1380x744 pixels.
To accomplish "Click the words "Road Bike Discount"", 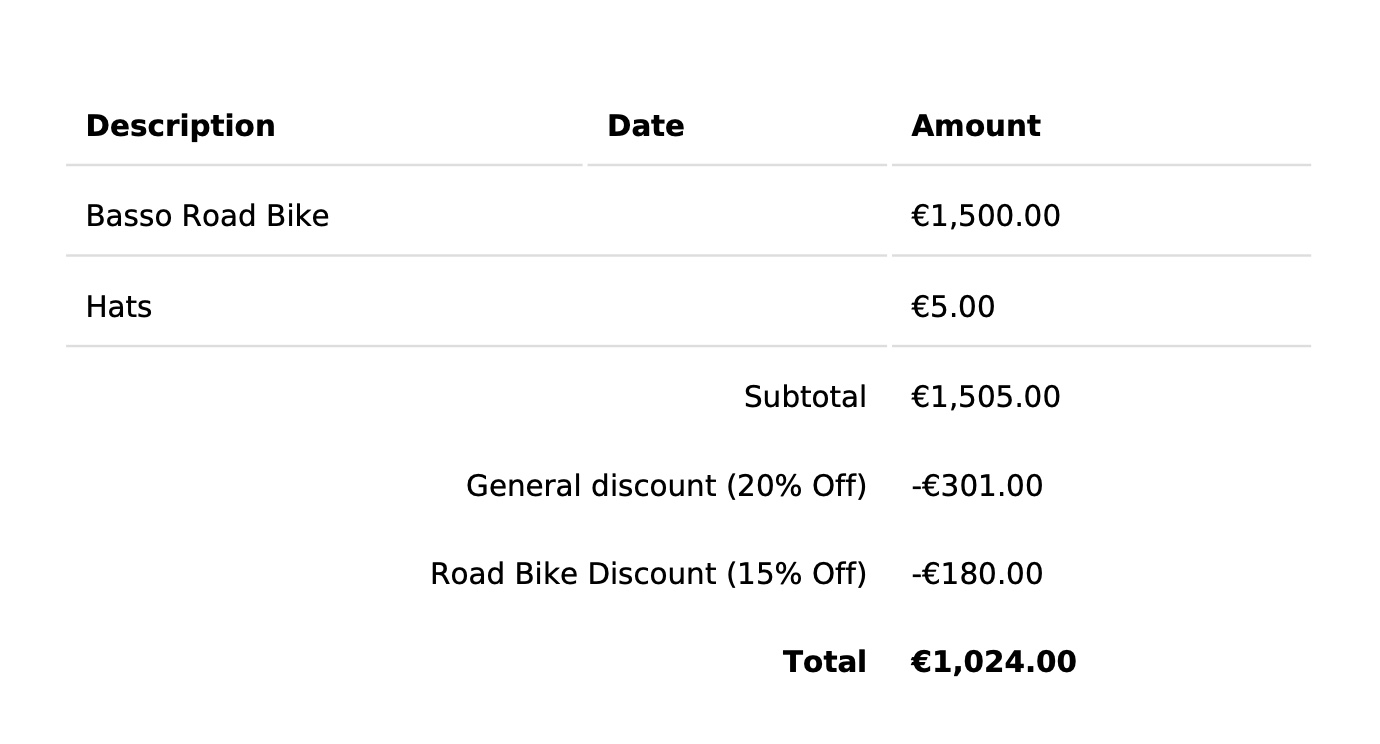I will 573,575.
